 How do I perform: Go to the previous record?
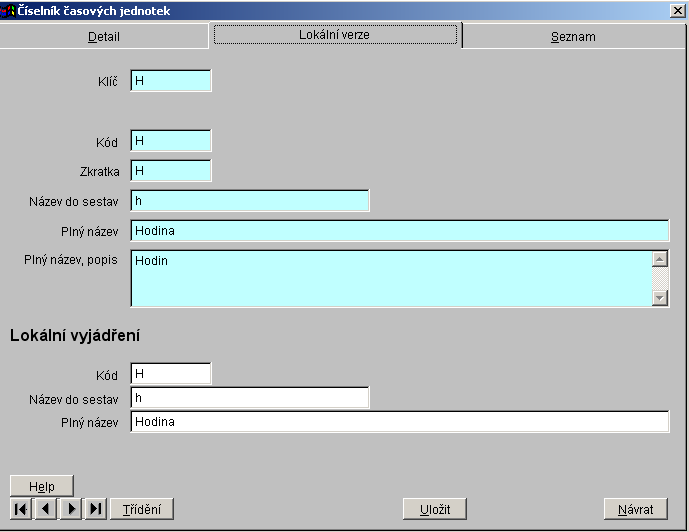tap(46, 509)
